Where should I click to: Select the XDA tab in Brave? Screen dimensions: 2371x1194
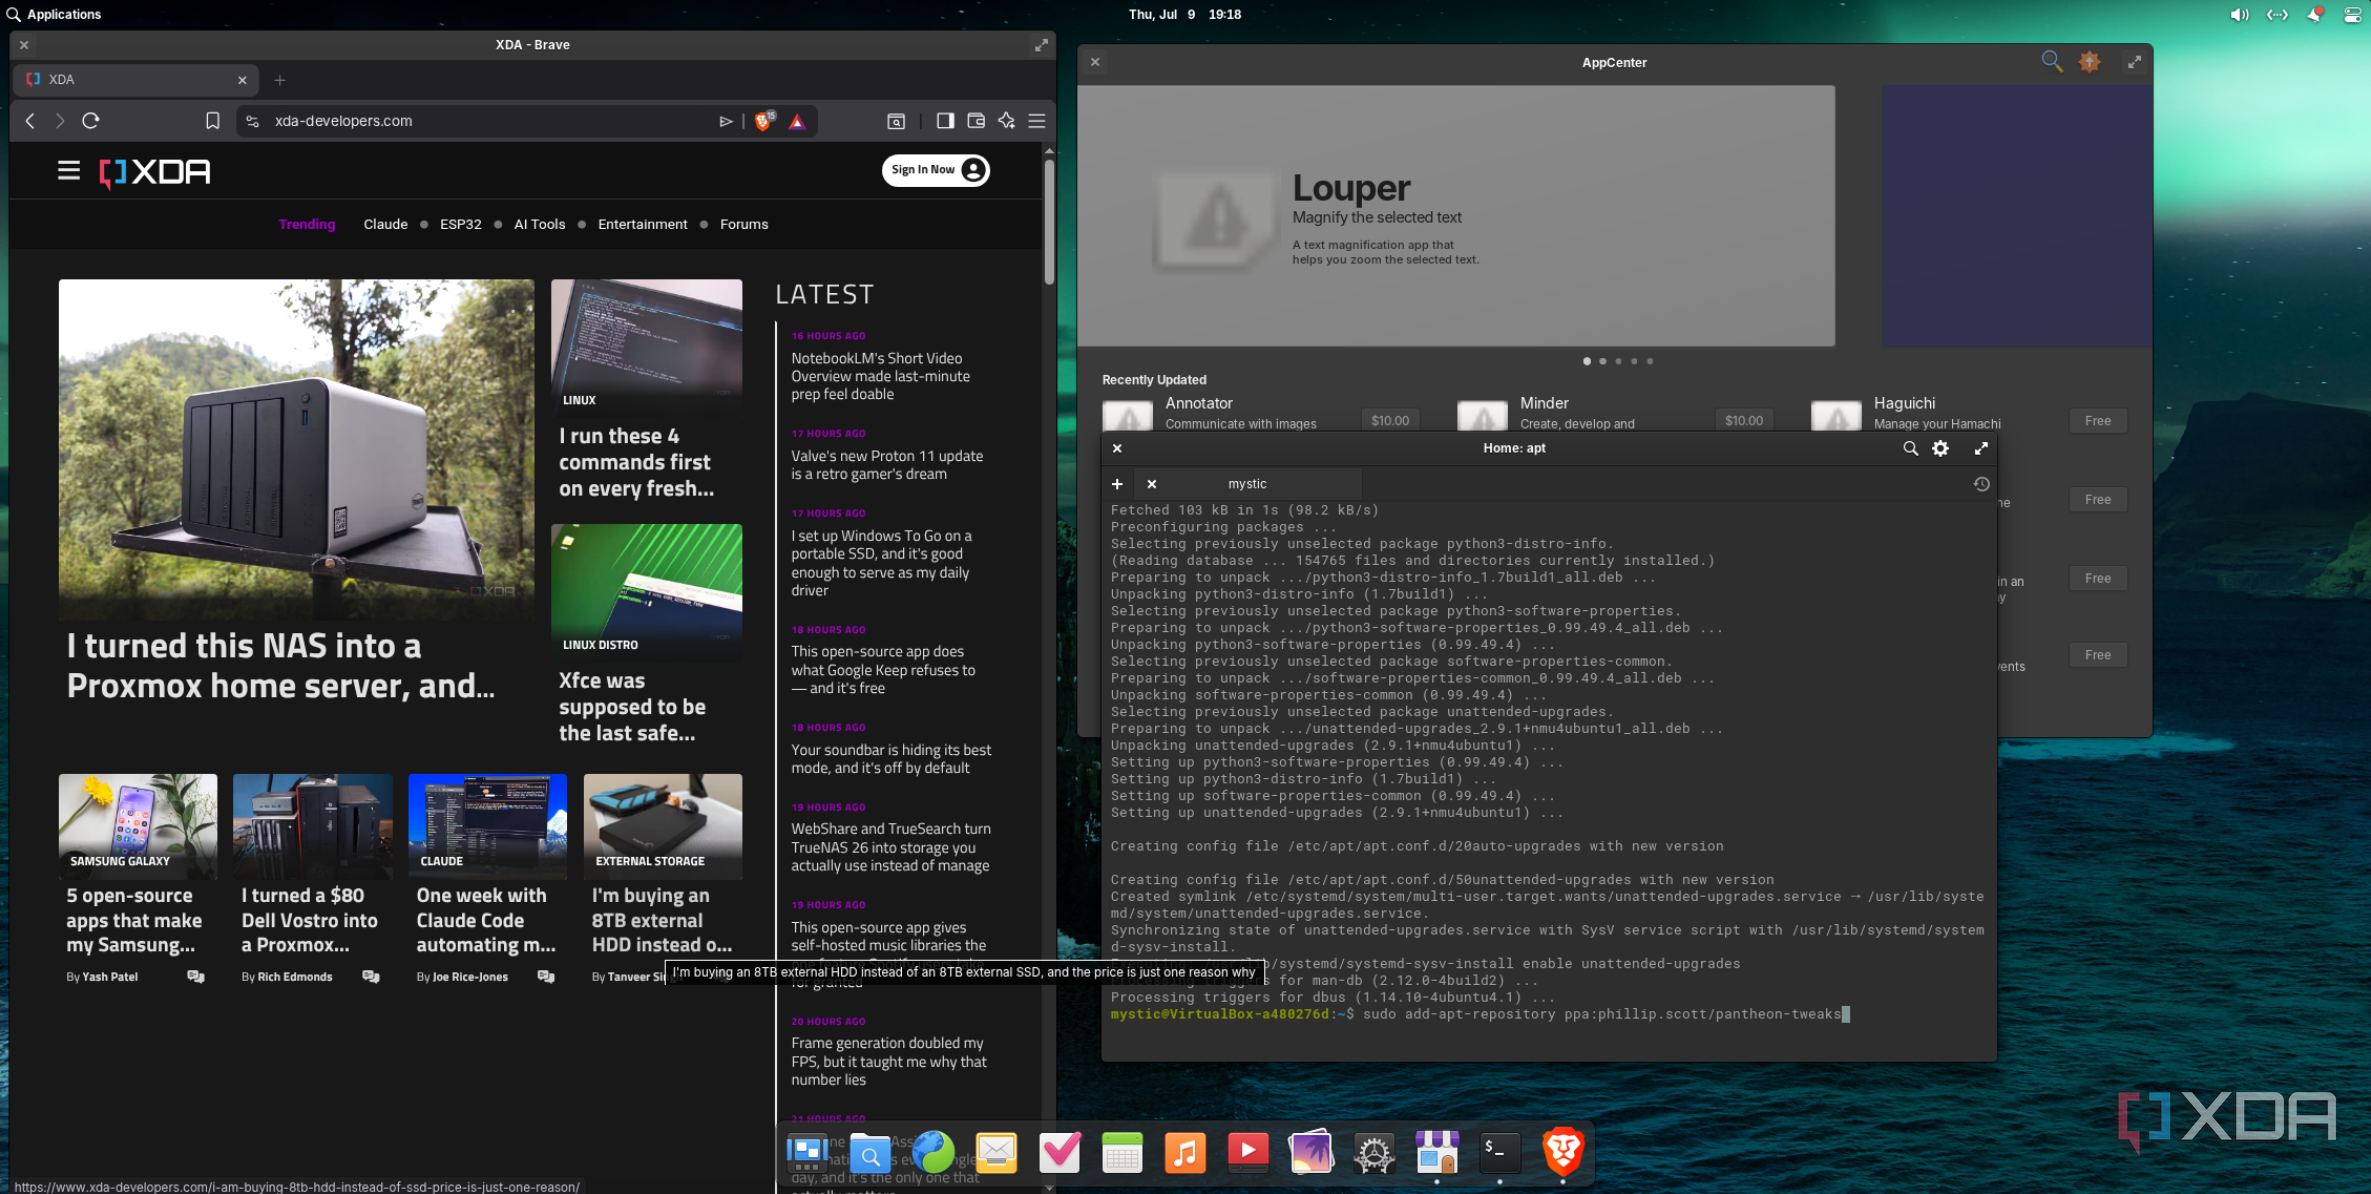(x=135, y=80)
